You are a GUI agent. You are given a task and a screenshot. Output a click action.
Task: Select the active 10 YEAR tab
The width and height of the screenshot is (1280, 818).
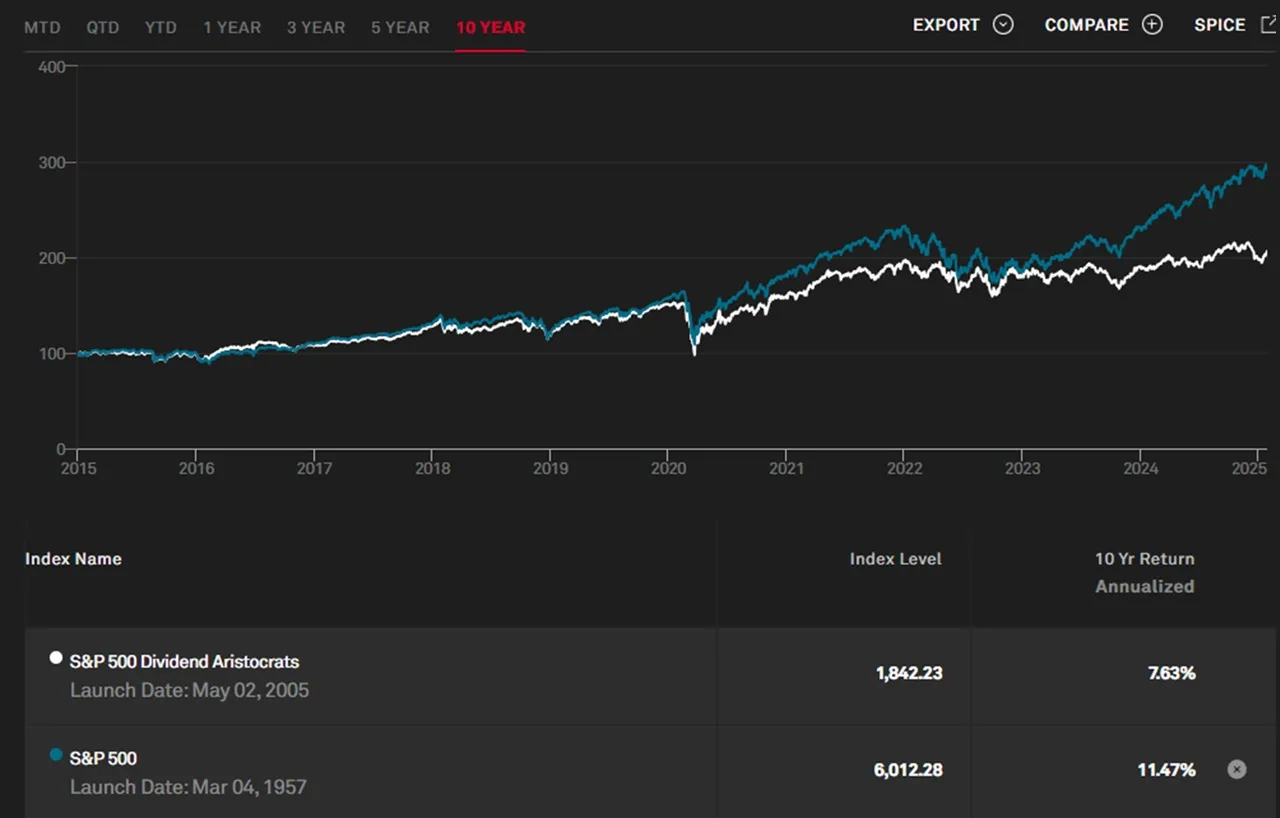[x=490, y=27]
